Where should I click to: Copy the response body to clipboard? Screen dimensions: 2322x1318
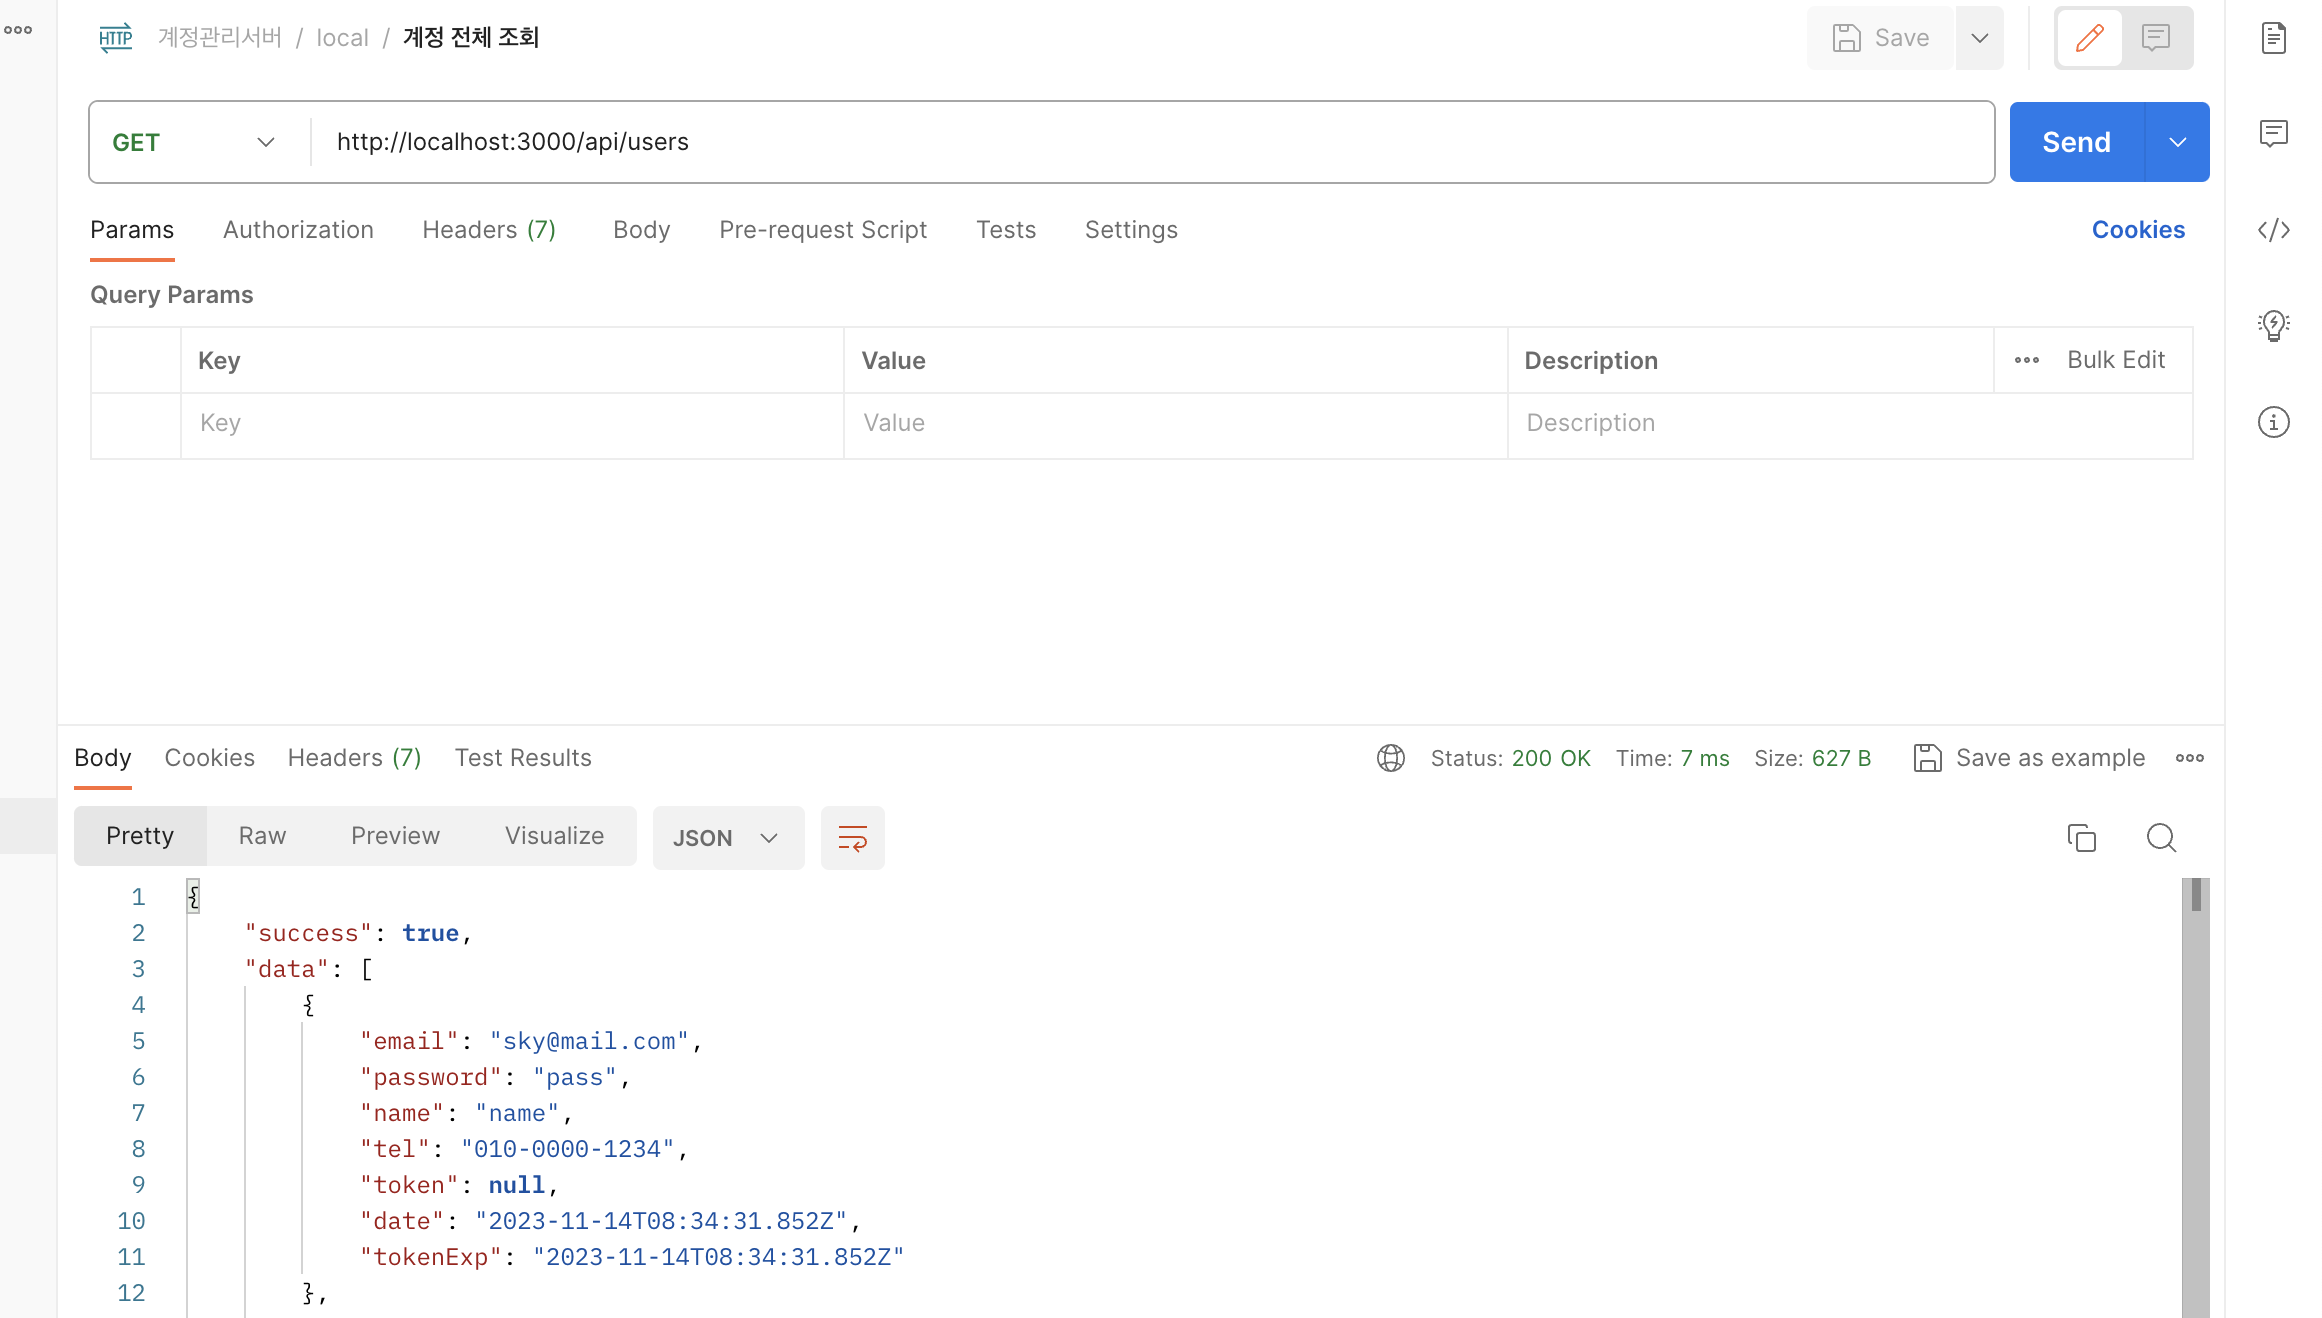2081,838
